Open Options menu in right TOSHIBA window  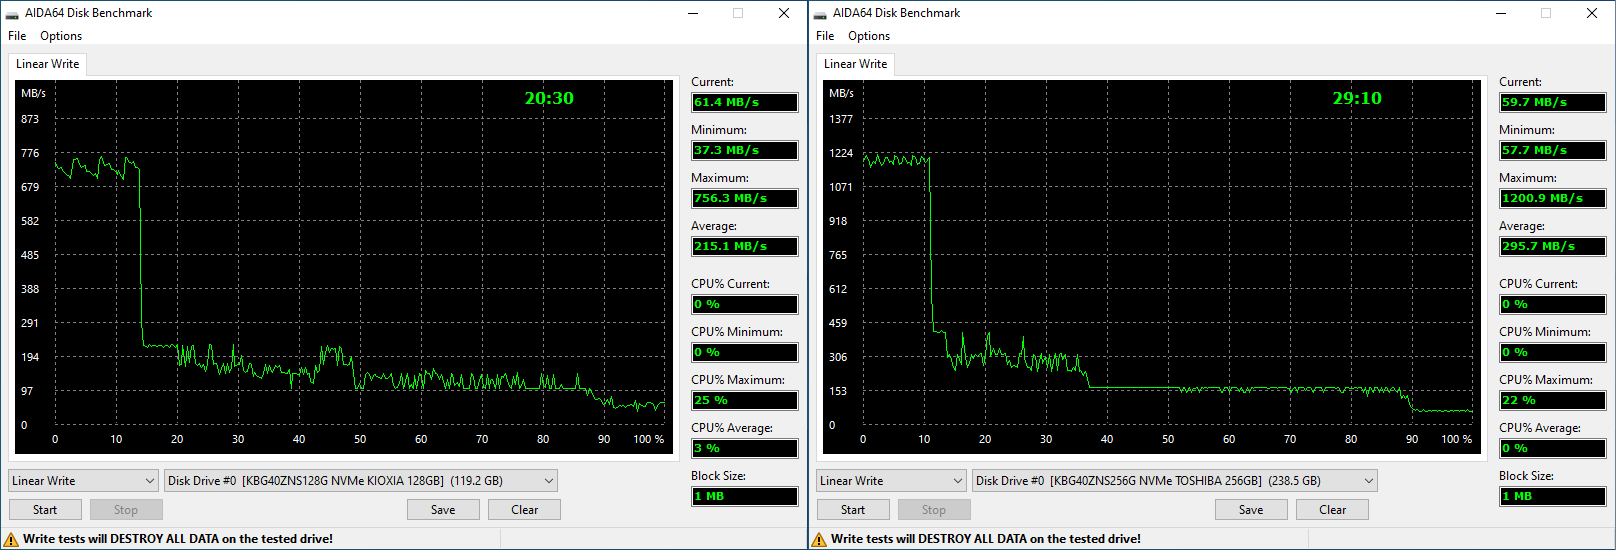(869, 36)
